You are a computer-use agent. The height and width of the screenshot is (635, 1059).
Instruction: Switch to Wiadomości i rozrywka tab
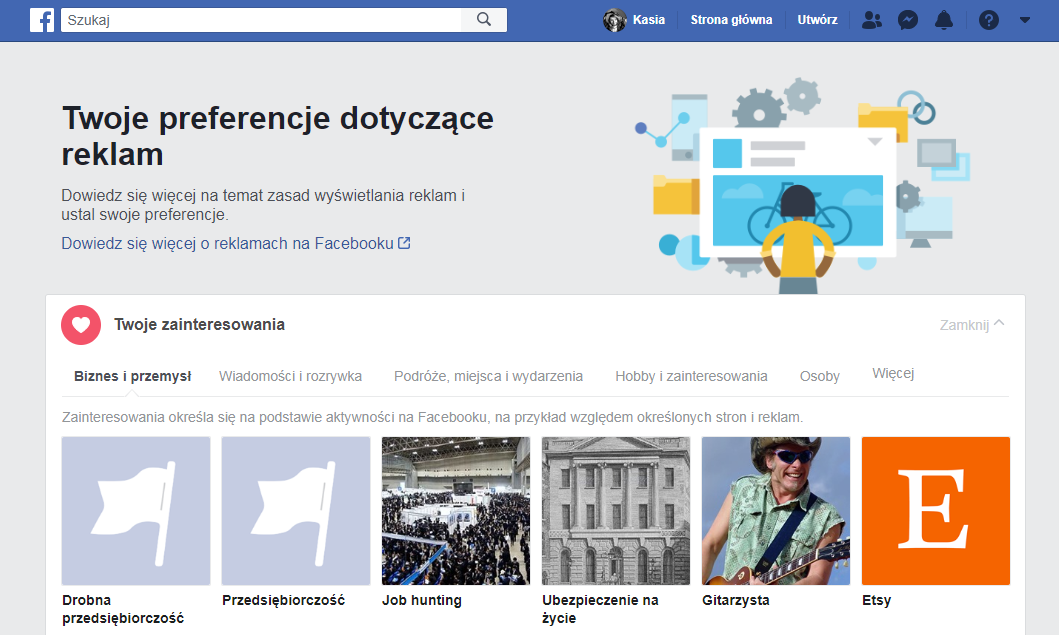tap(290, 376)
